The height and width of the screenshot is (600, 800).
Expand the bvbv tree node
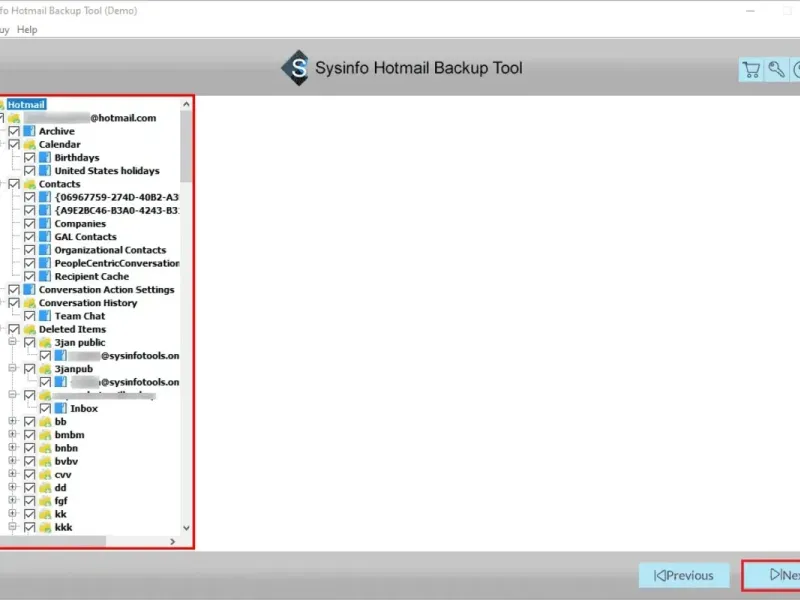13,461
